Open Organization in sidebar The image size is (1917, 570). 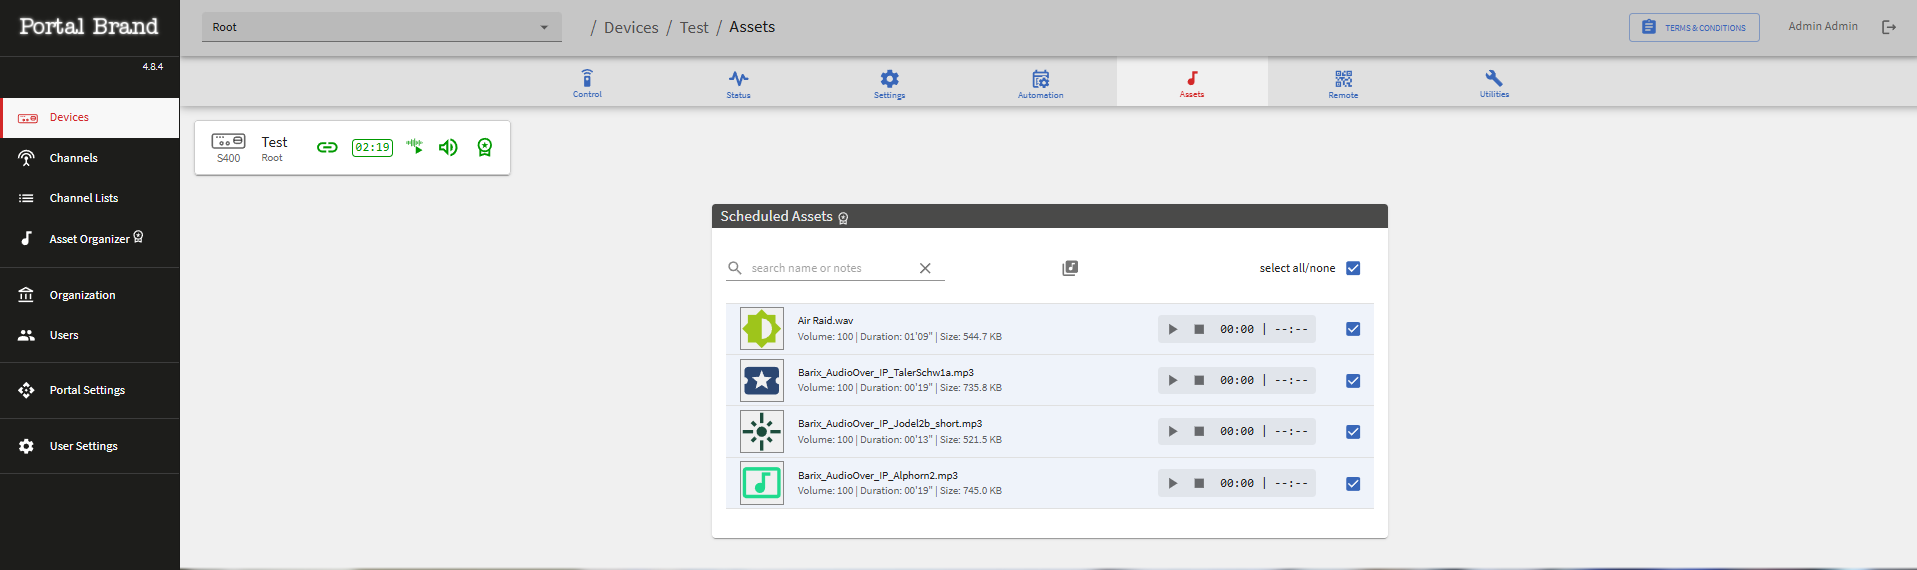[x=90, y=295]
